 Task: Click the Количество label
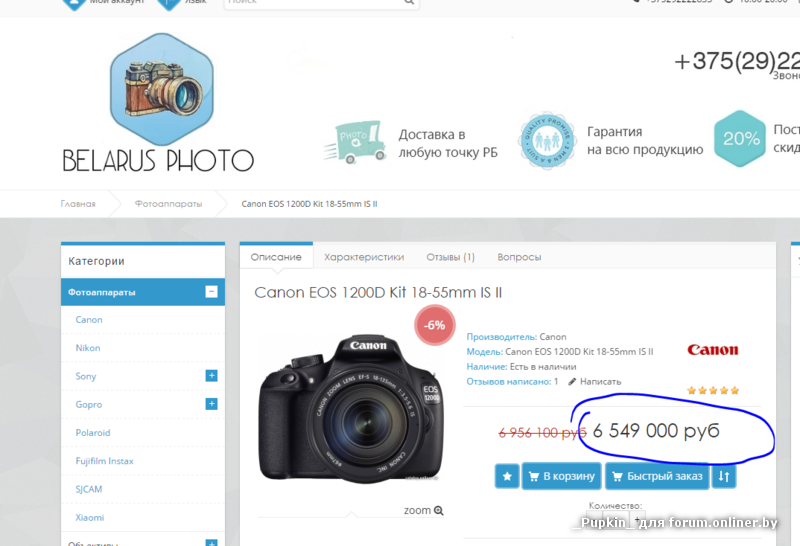[x=615, y=506]
